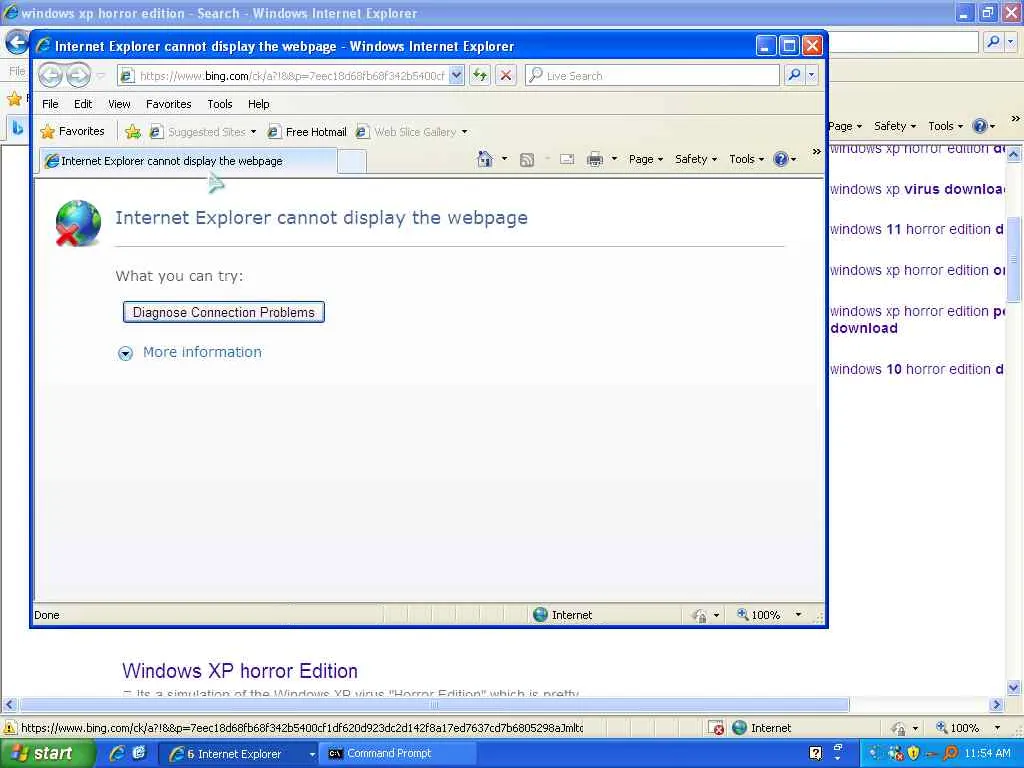Viewport: 1024px width, 768px height.
Task: Select the 'Internet Explorer cannot display the webpage' tab
Action: (x=188, y=161)
